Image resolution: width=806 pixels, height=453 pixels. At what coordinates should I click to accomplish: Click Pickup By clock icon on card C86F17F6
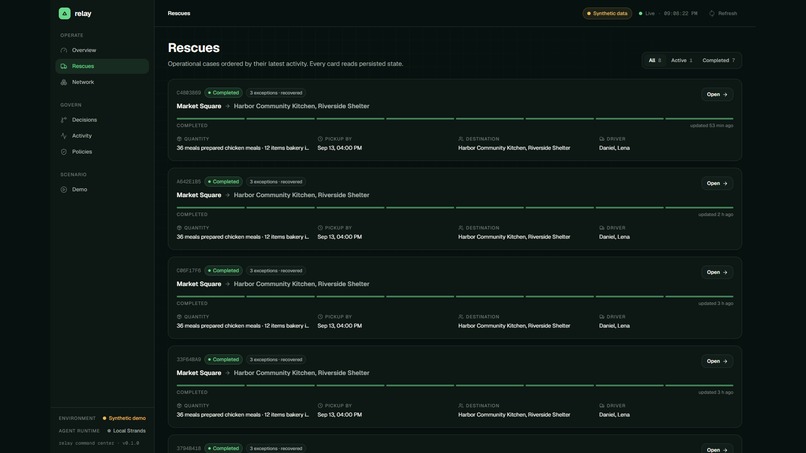pyautogui.click(x=320, y=317)
